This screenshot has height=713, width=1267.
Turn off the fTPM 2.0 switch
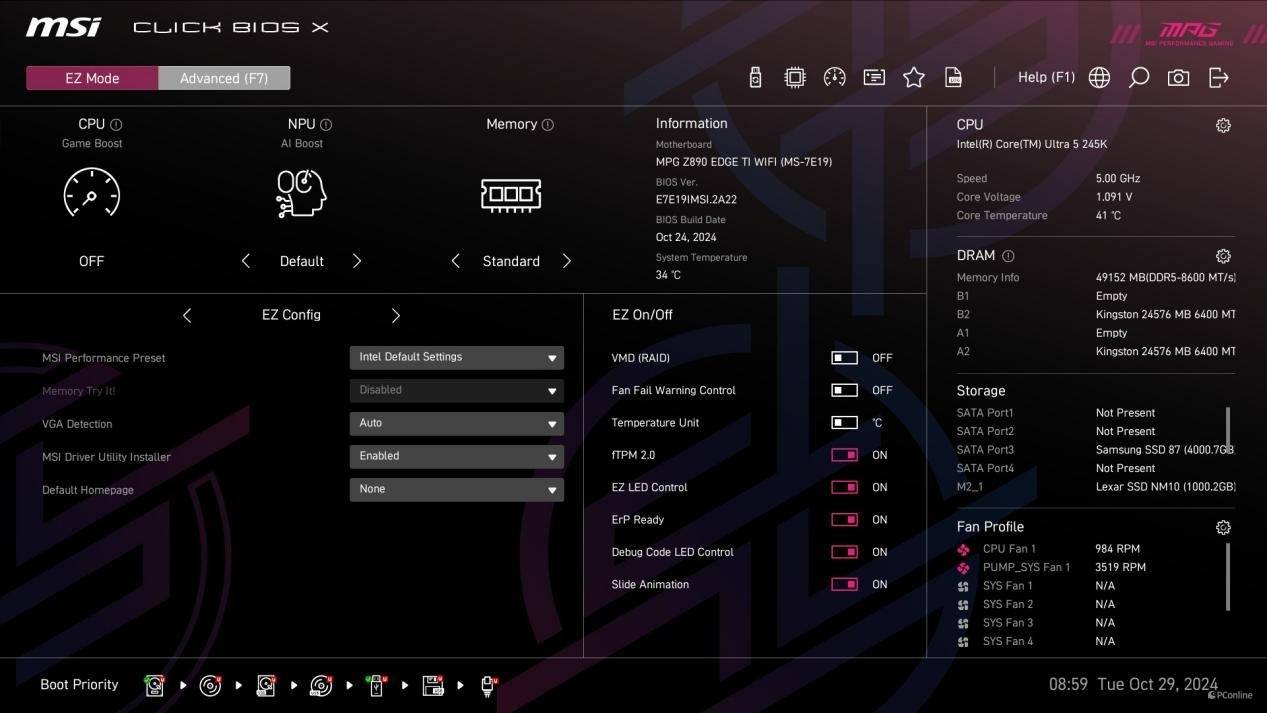coord(844,455)
